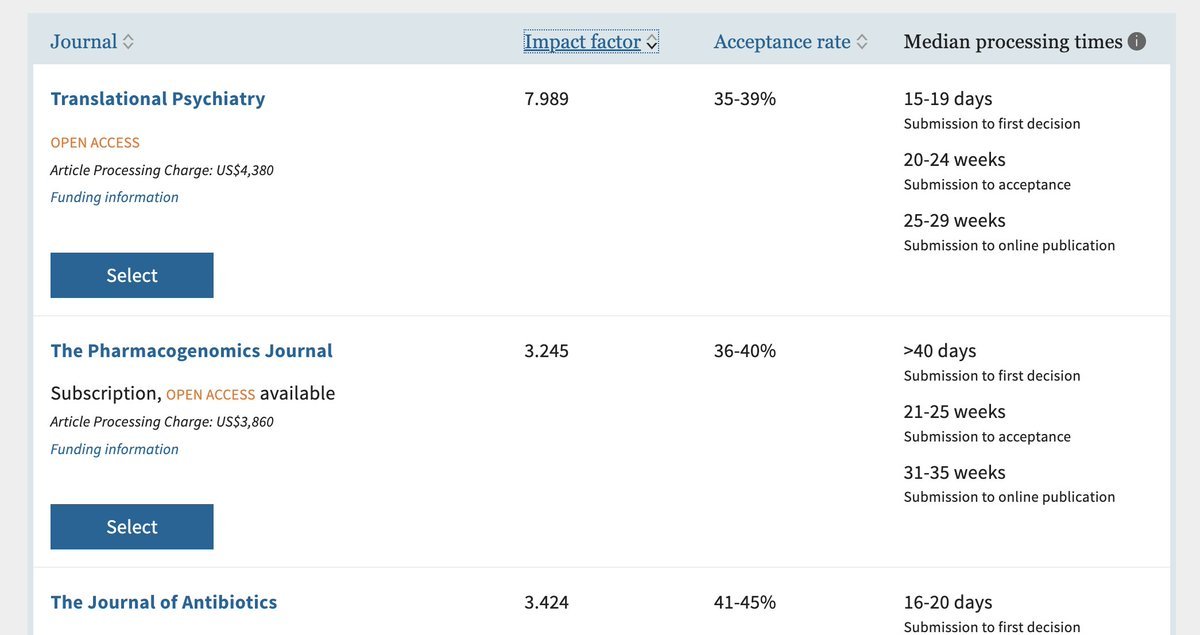This screenshot has height=635, width=1200.
Task: Open the Translational Psychiatry journal link
Action: (x=158, y=99)
